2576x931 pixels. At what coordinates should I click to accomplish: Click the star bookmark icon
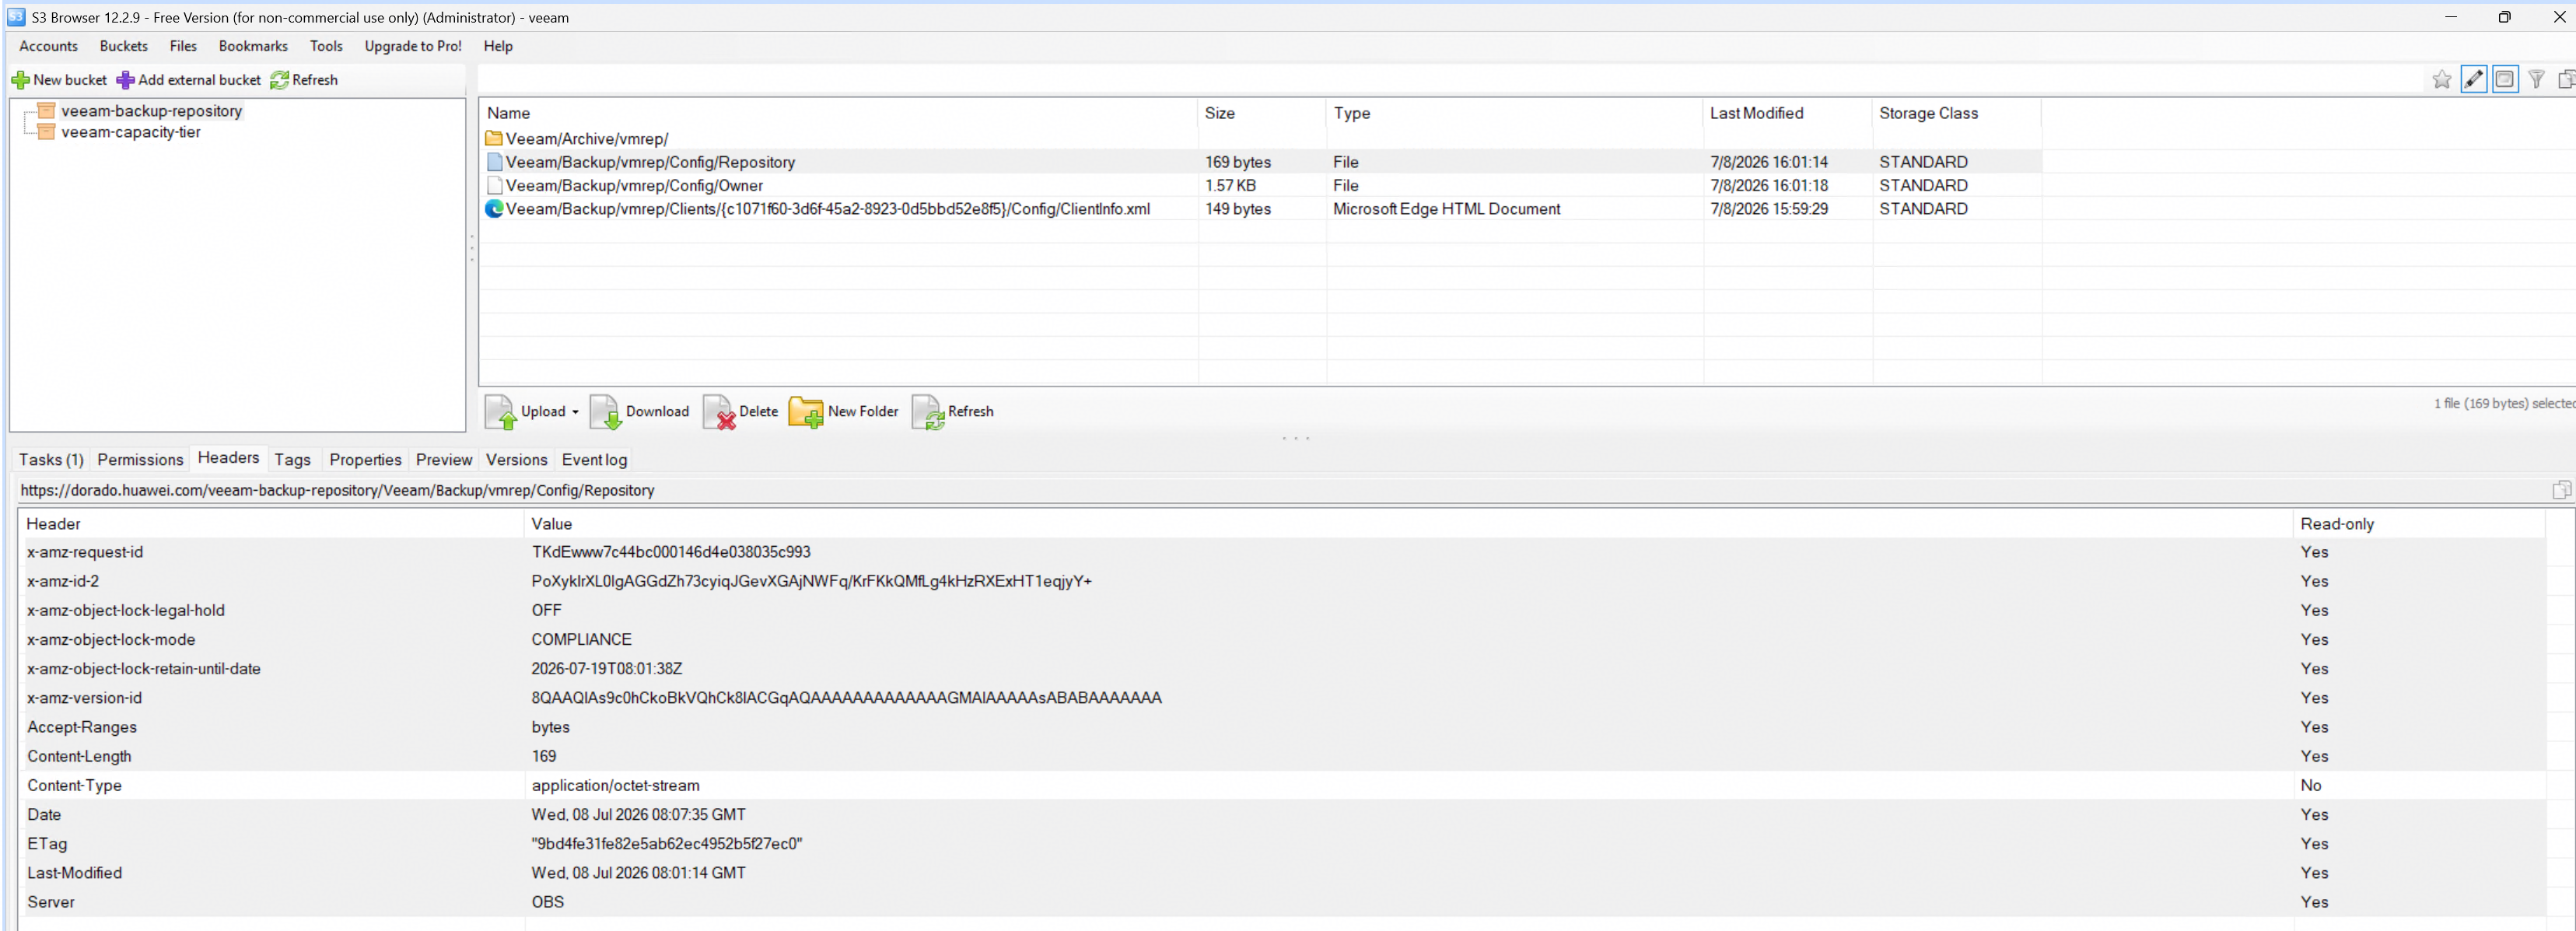(2441, 80)
